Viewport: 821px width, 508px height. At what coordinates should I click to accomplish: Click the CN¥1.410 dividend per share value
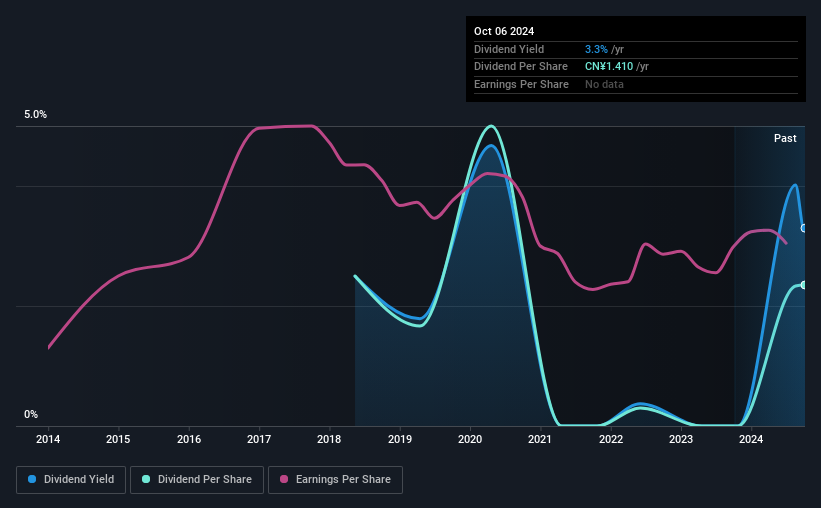pyautogui.click(x=609, y=67)
